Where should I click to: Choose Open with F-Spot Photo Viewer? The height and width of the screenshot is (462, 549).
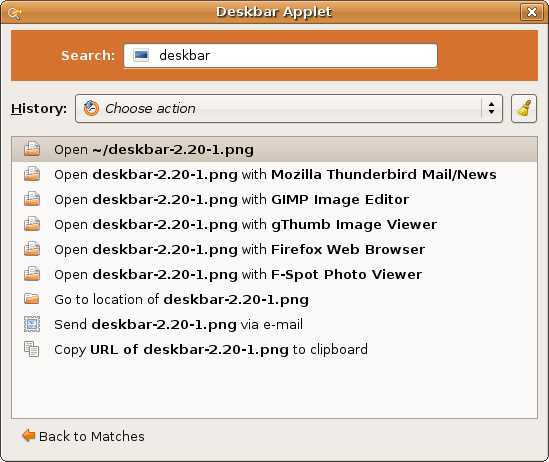[274, 274]
